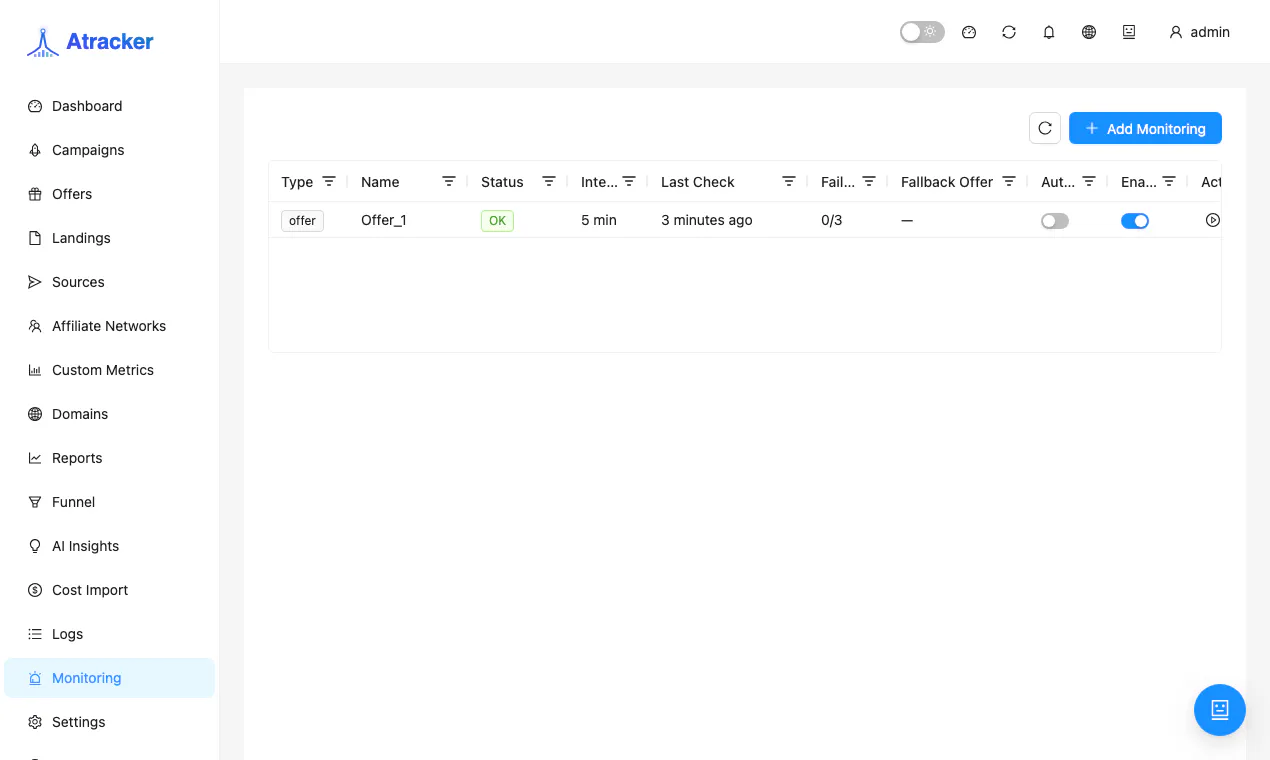Screen dimensions: 1270x760
Task: Open the Type column filter icon
Action: pyautogui.click(x=329, y=181)
